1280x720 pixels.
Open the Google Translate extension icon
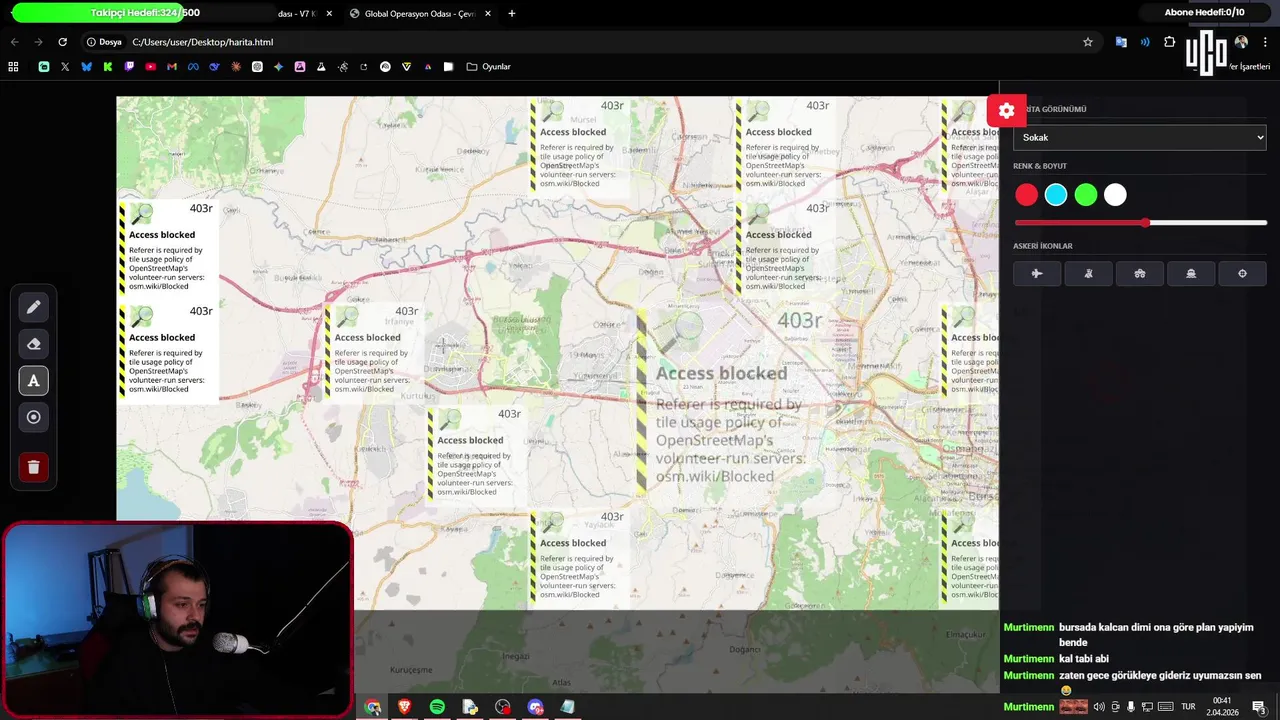pos(1121,42)
